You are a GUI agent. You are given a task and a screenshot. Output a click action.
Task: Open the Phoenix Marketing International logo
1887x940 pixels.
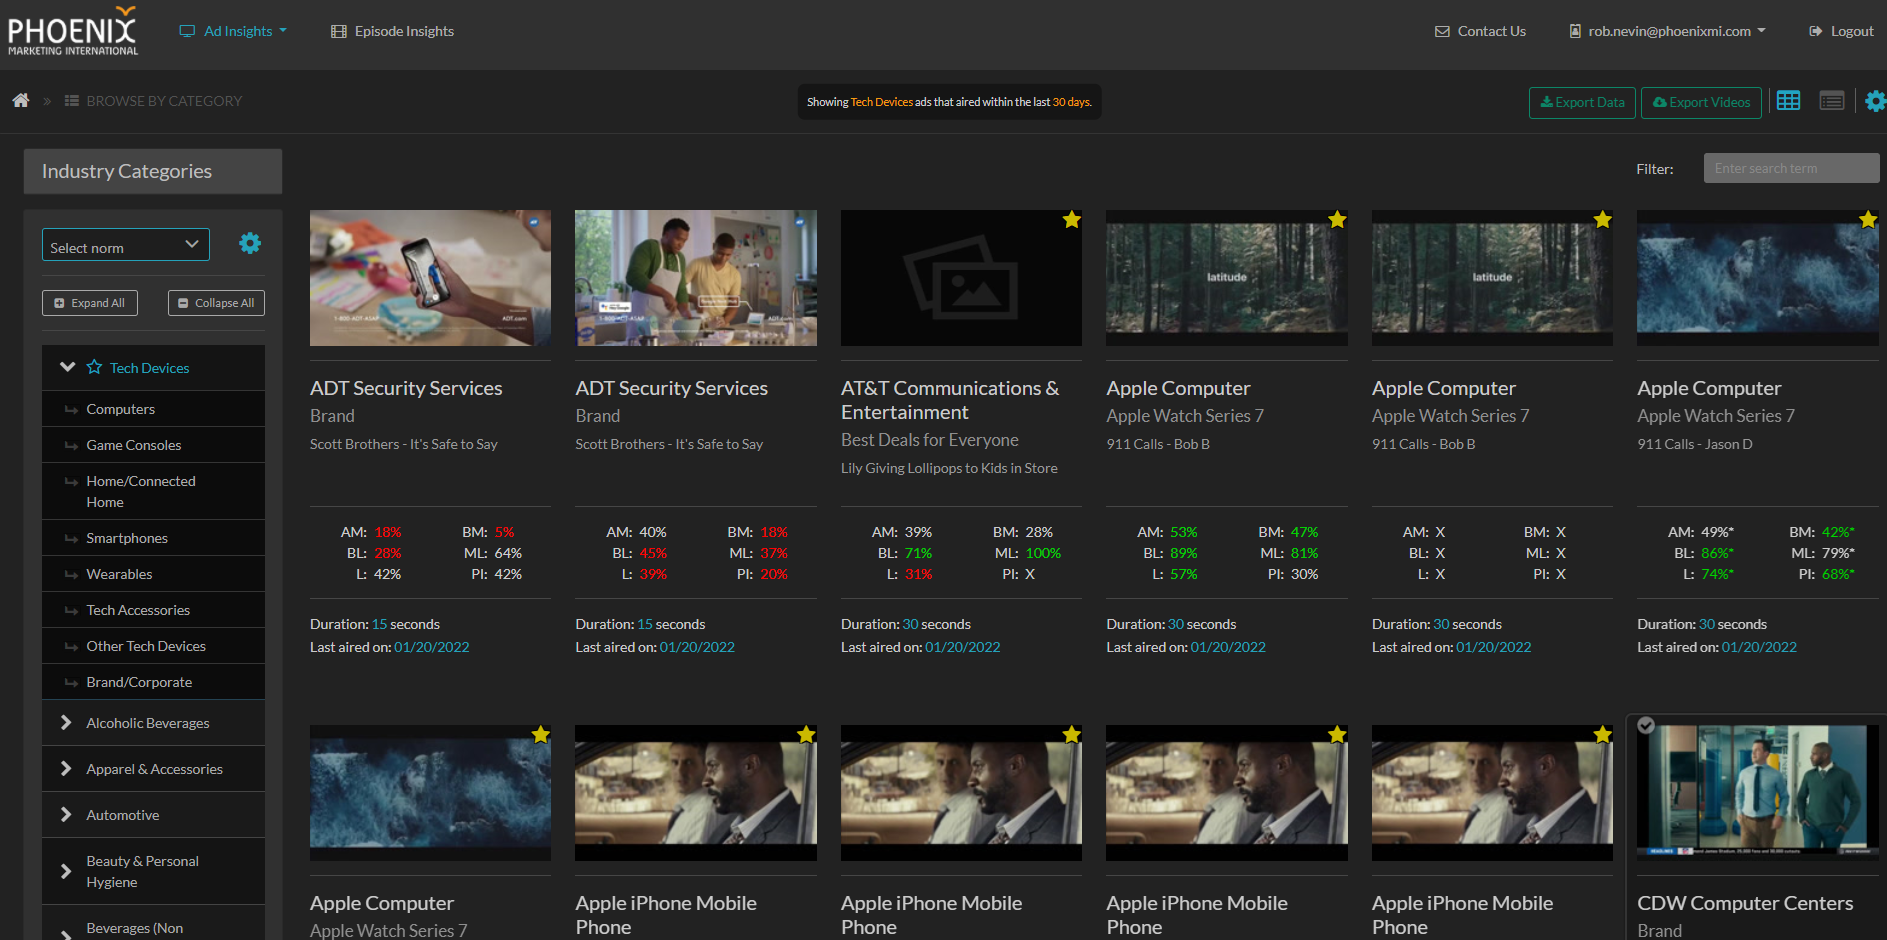73,31
